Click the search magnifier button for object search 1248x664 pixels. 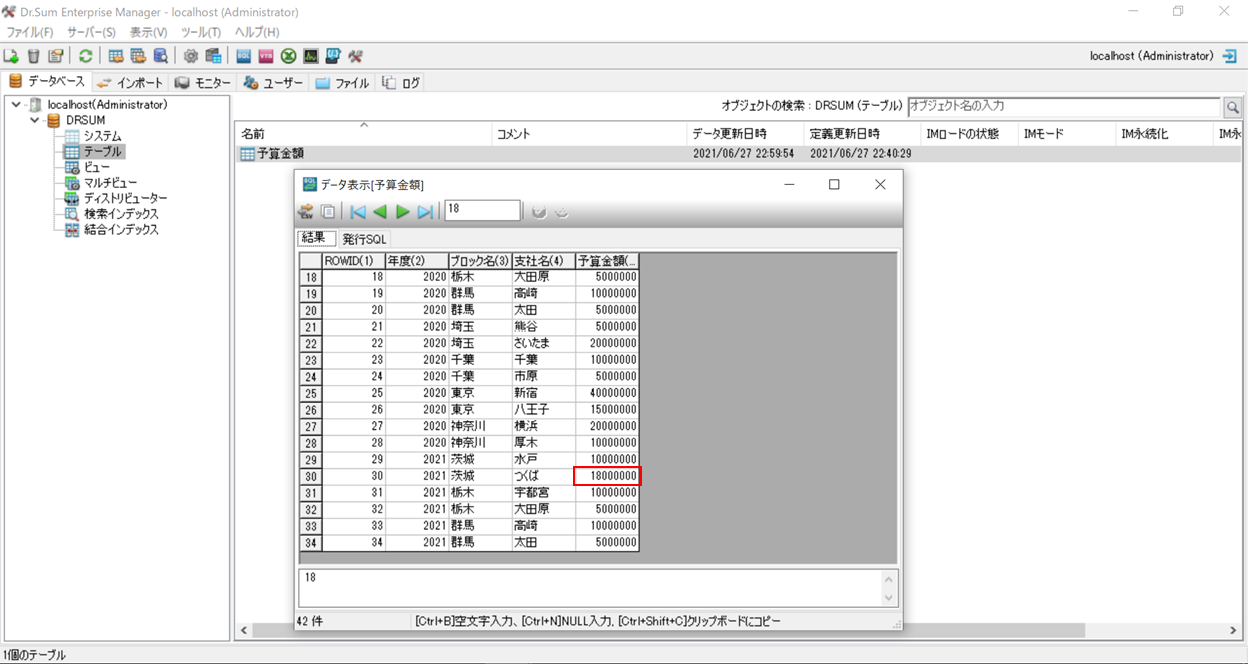(x=1232, y=106)
